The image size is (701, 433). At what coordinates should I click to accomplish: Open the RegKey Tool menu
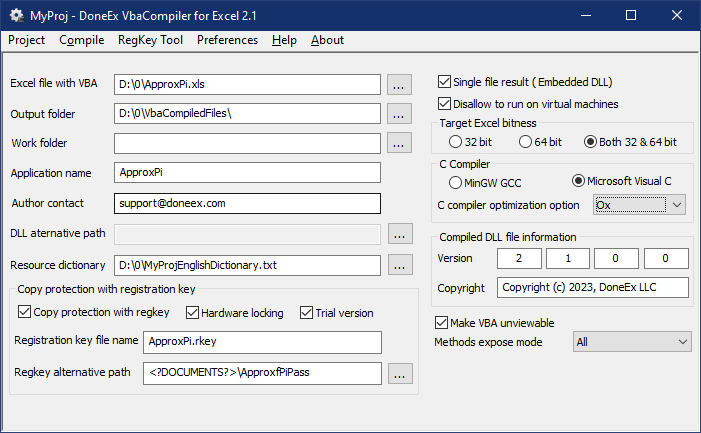150,40
